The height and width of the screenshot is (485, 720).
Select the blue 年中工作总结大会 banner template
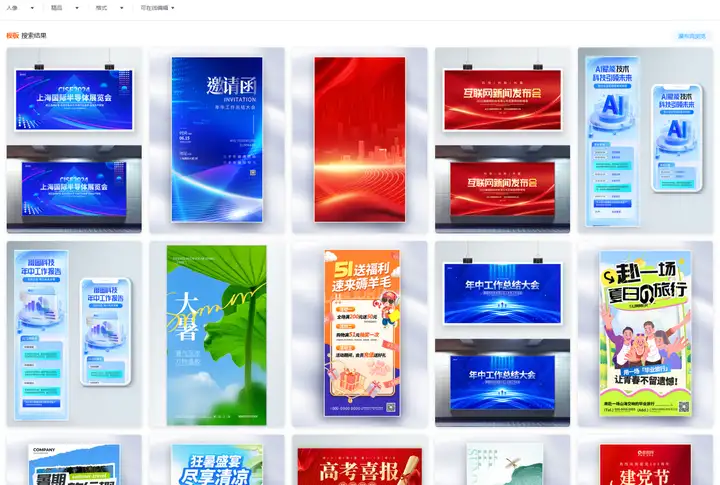click(502, 334)
